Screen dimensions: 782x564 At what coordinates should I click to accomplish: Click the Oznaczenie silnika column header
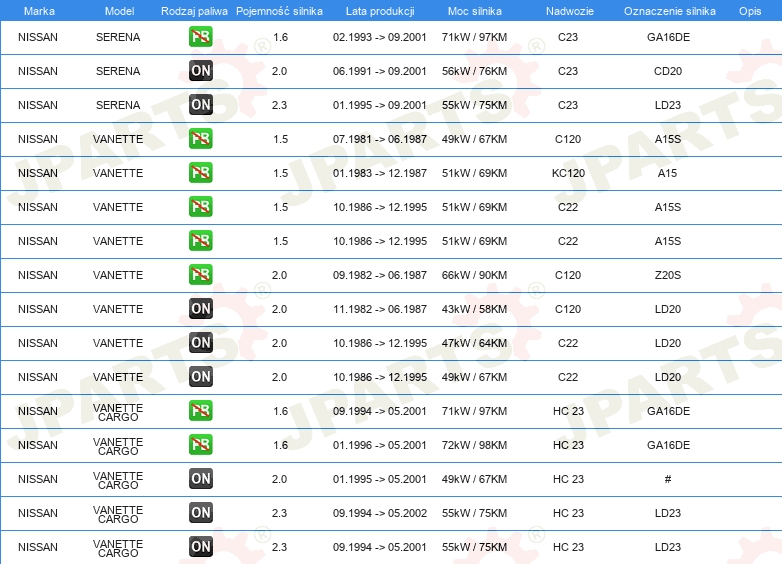[669, 11]
